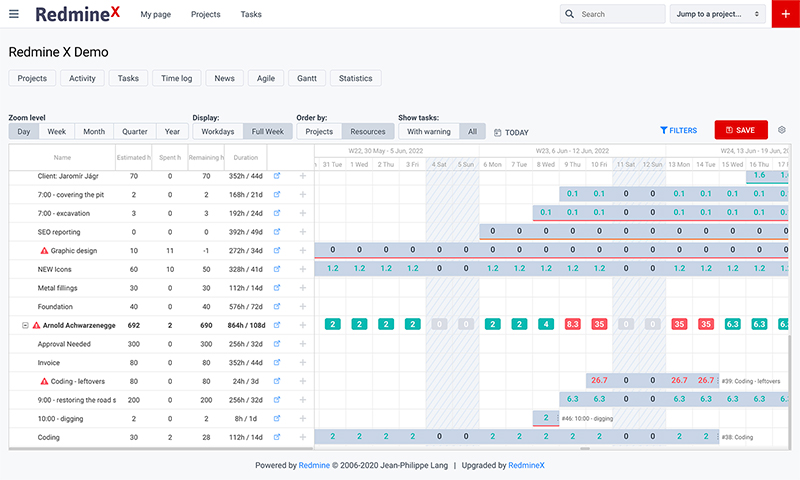Viewport: 800px width, 480px height.
Task: Click warning triangle beside Graphic design
Action: point(44,250)
